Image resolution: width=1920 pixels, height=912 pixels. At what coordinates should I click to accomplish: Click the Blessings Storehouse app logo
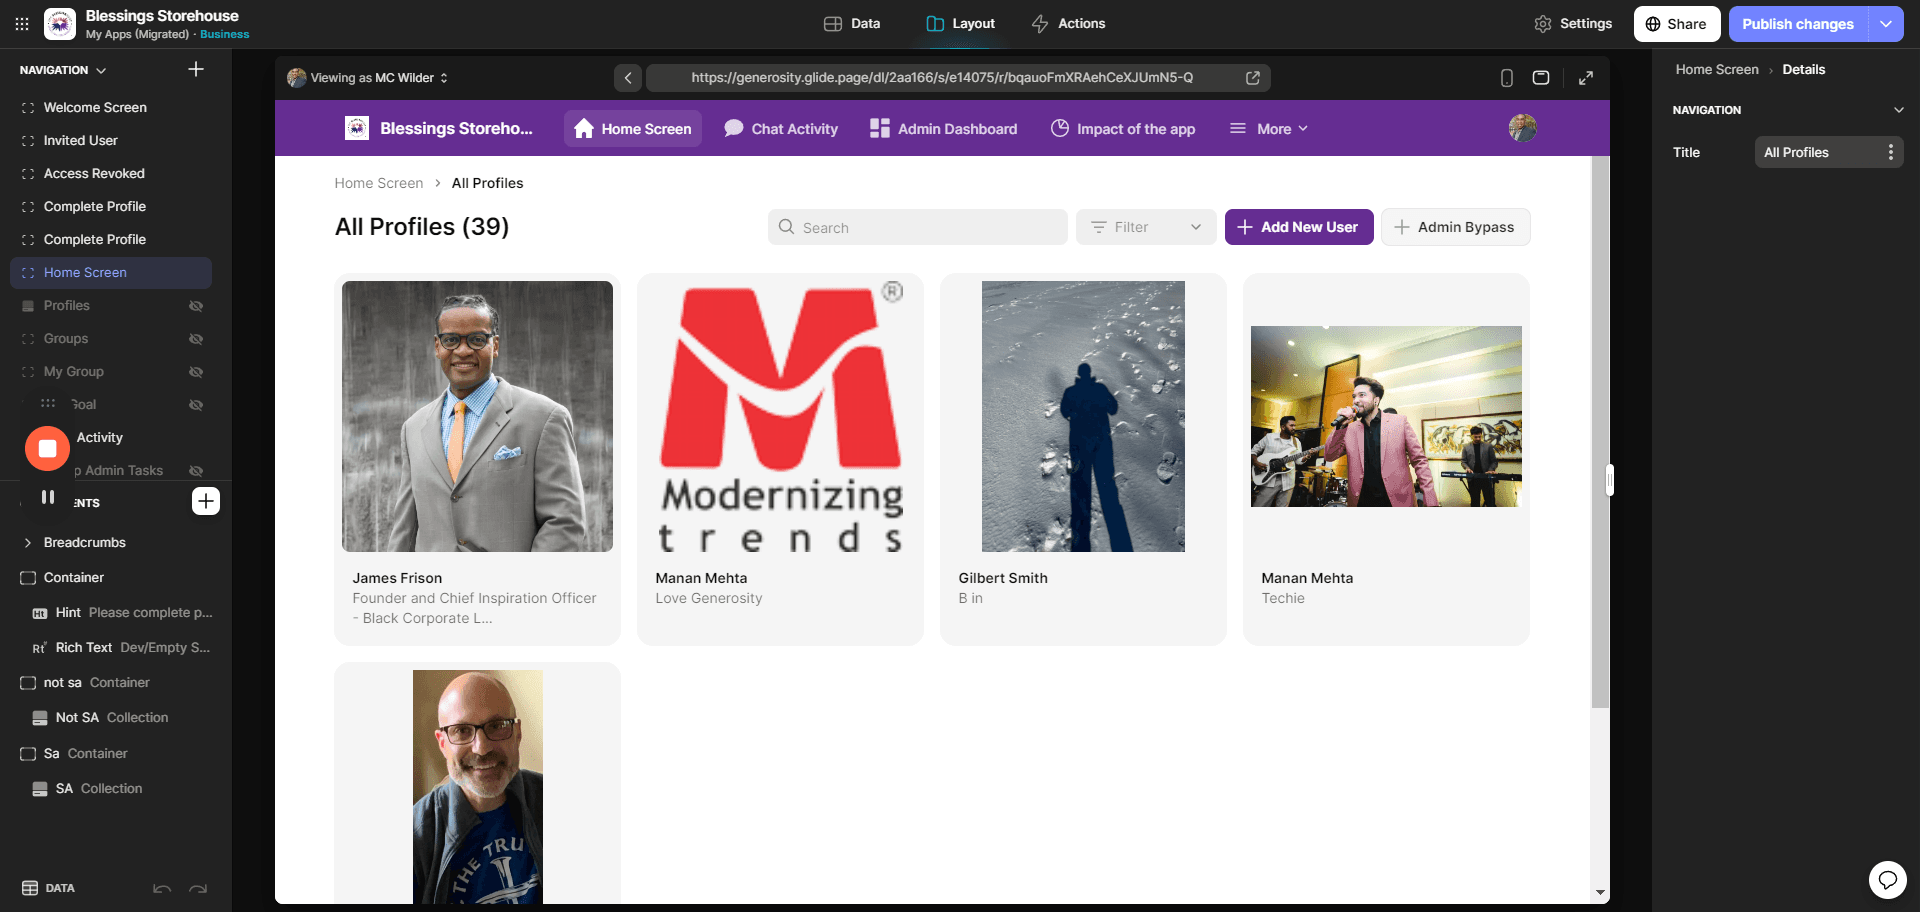point(60,24)
